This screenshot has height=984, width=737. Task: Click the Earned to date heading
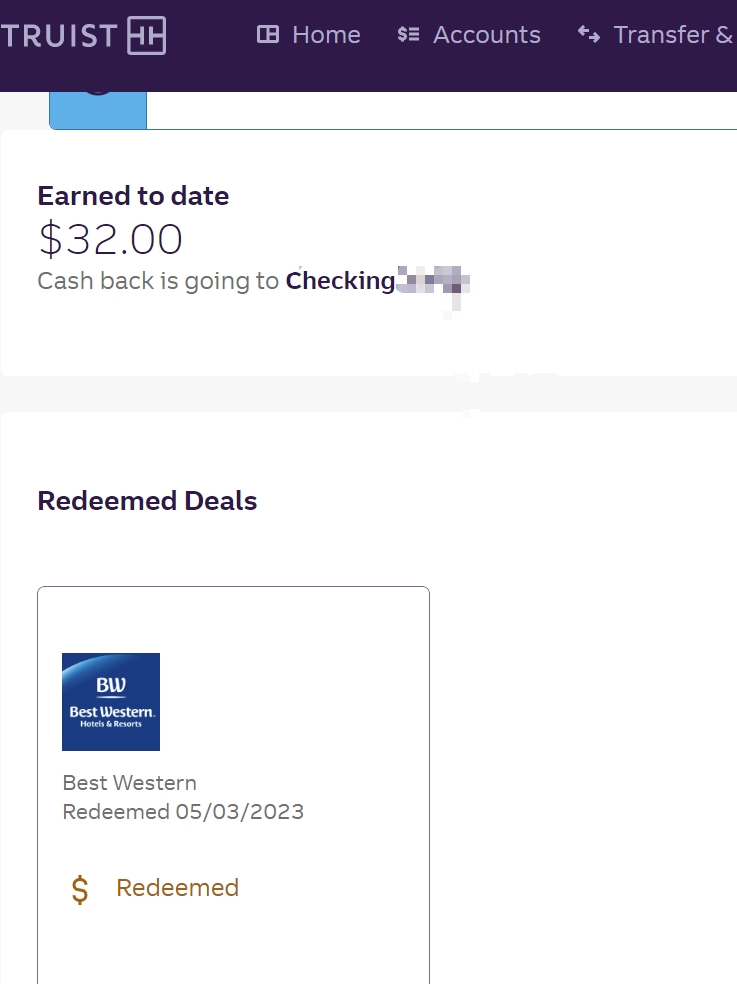(x=134, y=196)
